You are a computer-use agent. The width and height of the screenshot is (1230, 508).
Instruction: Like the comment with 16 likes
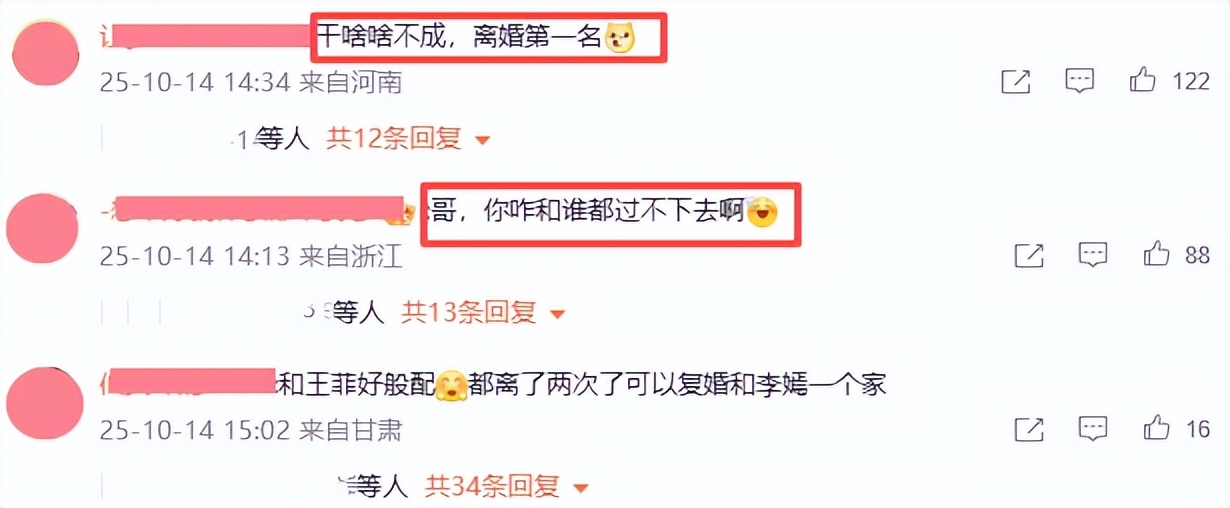pos(1157,429)
